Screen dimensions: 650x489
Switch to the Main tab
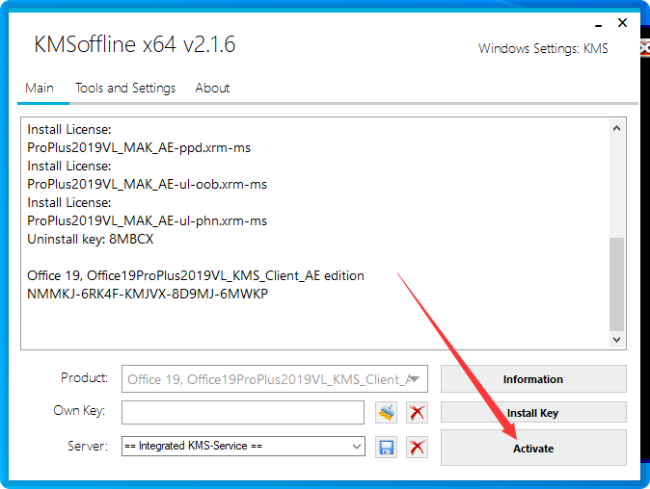(x=39, y=88)
